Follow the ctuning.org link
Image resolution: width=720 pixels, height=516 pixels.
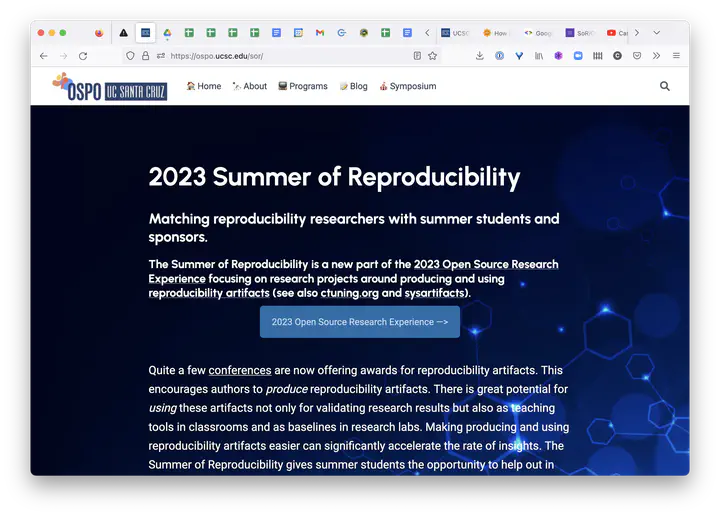tap(348, 293)
